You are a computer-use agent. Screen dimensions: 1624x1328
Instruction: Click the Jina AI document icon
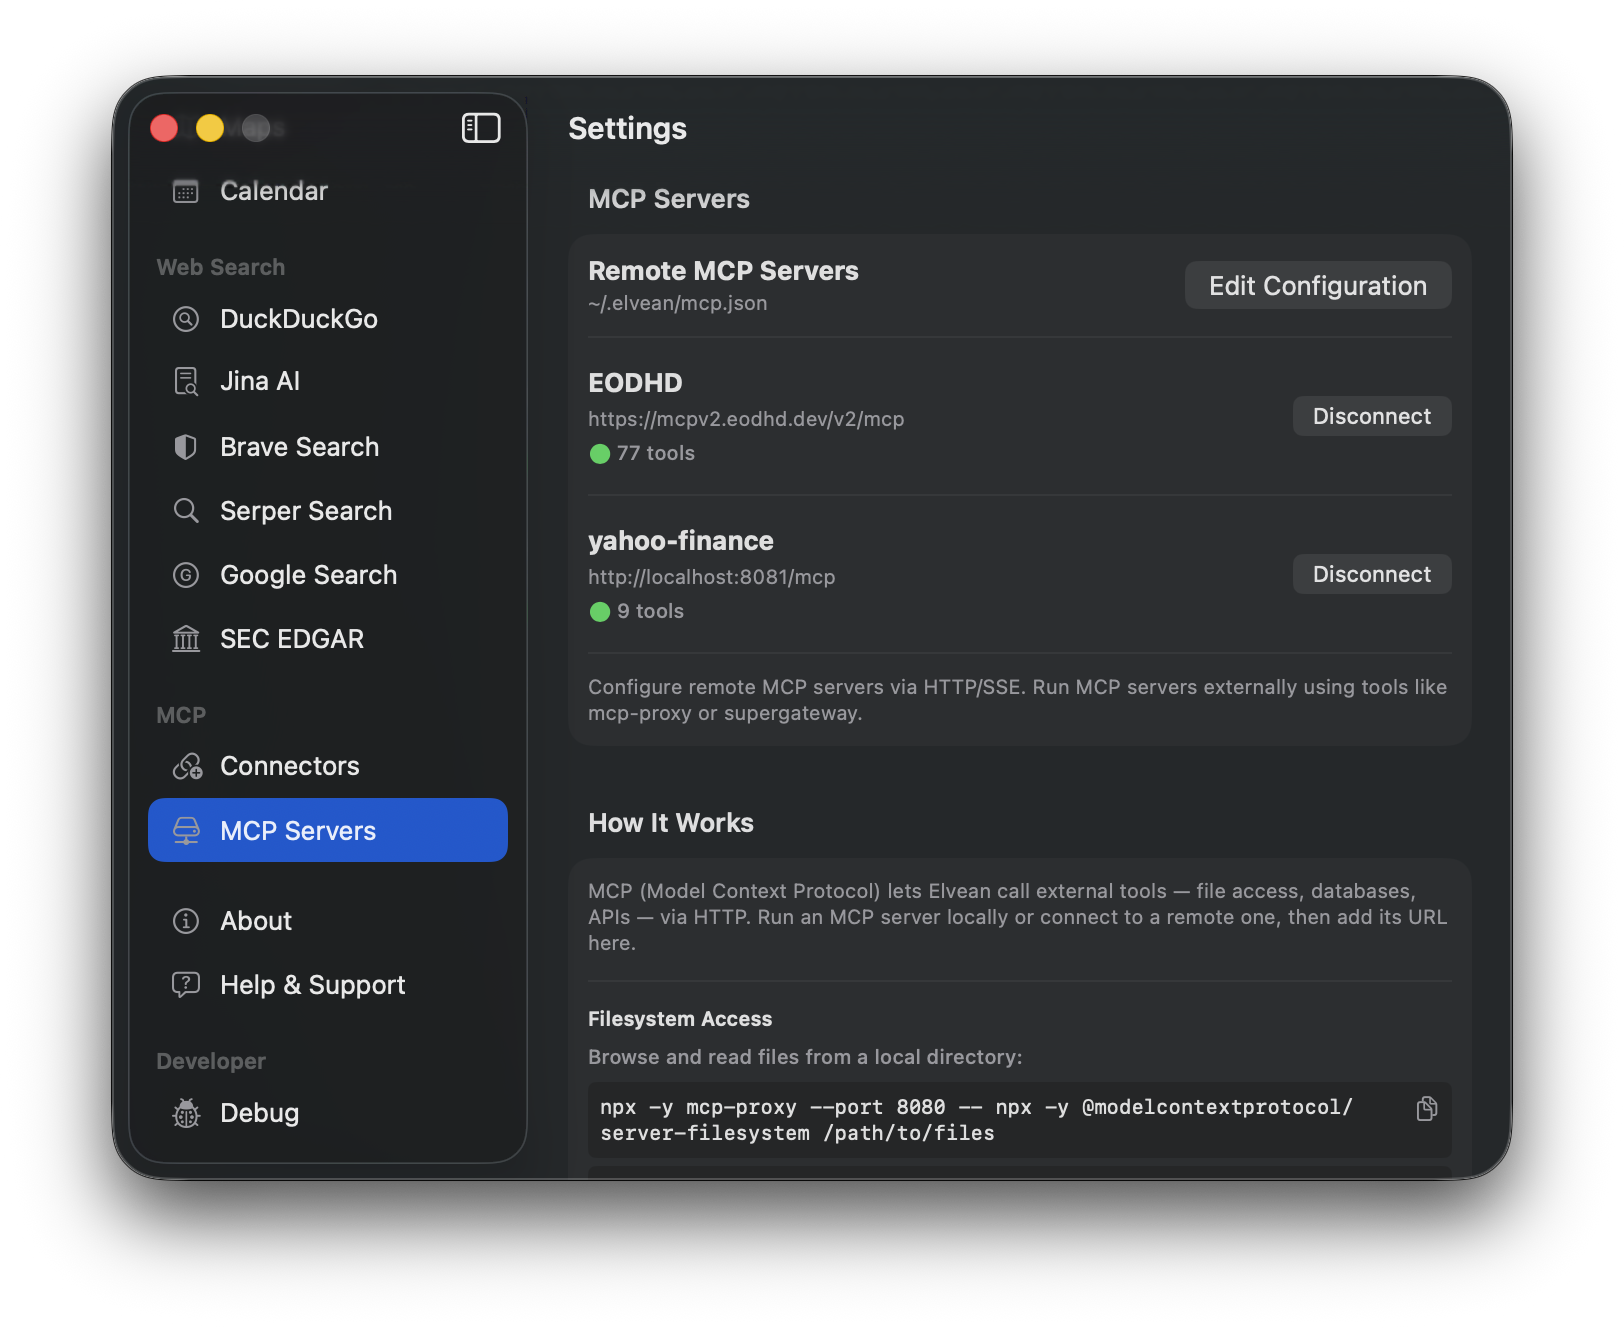[x=186, y=381]
